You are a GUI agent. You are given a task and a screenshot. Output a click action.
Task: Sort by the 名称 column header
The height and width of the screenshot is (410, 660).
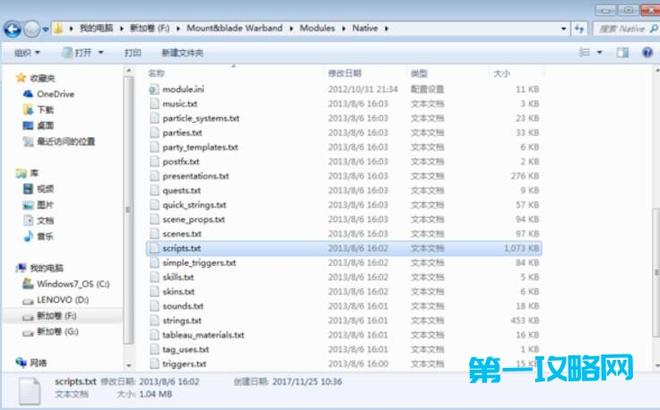pyautogui.click(x=156, y=73)
